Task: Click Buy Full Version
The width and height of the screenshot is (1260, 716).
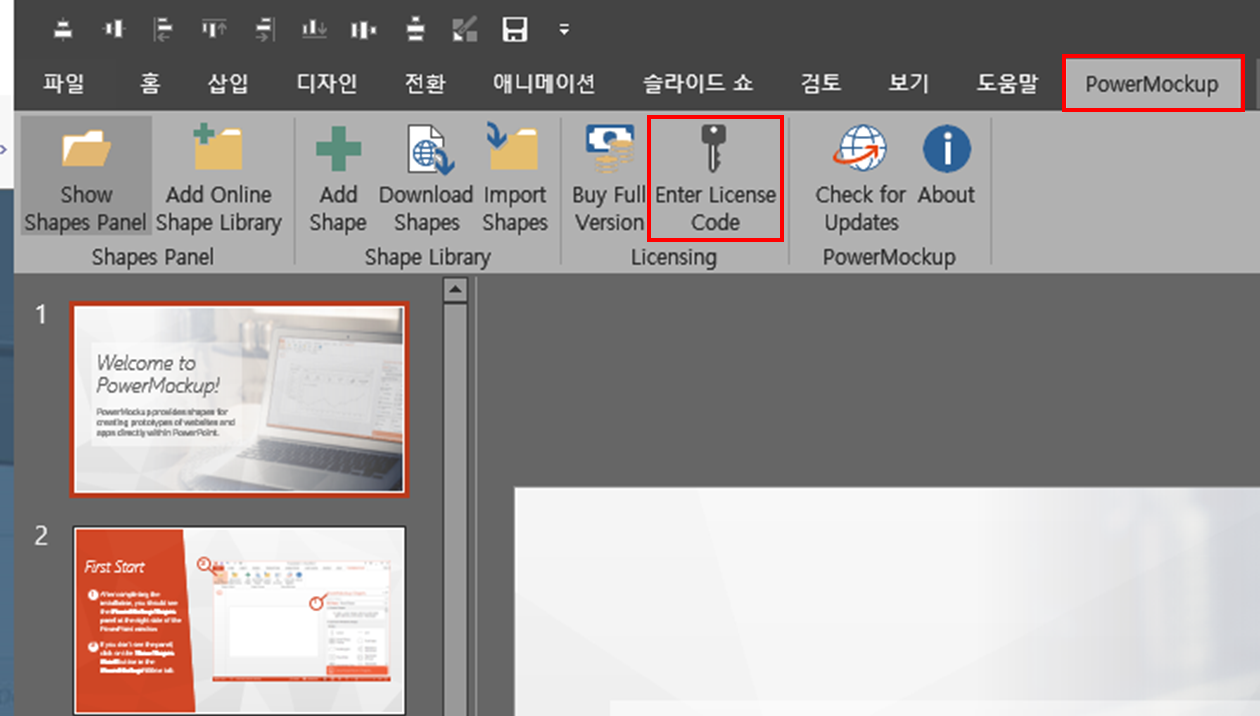Action: click(x=609, y=177)
